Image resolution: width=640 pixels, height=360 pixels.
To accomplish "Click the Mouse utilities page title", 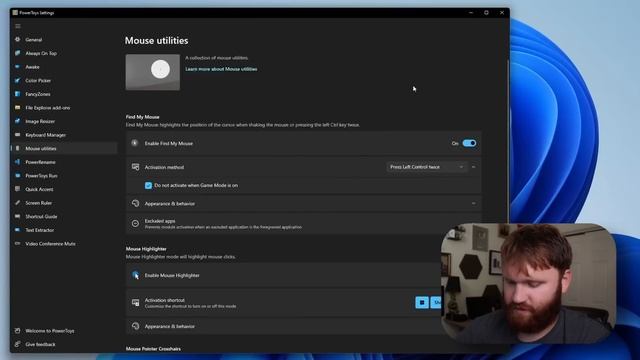I will point(157,40).
